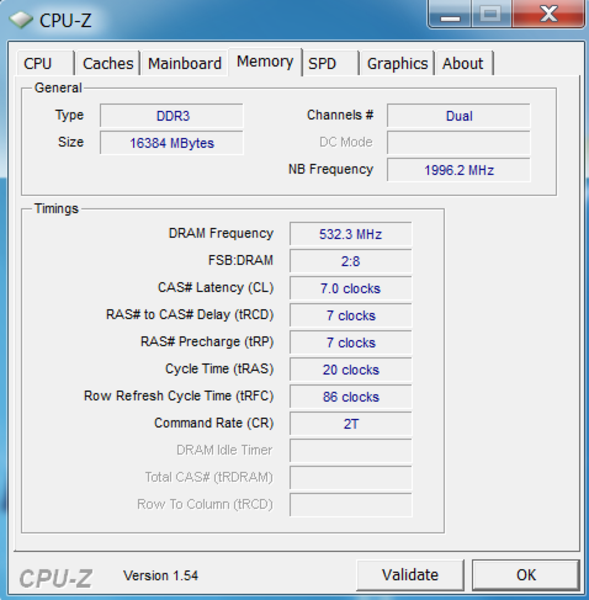Click the CPU-Z app icon in title bar
This screenshot has width=589, height=600.
pos(21,20)
